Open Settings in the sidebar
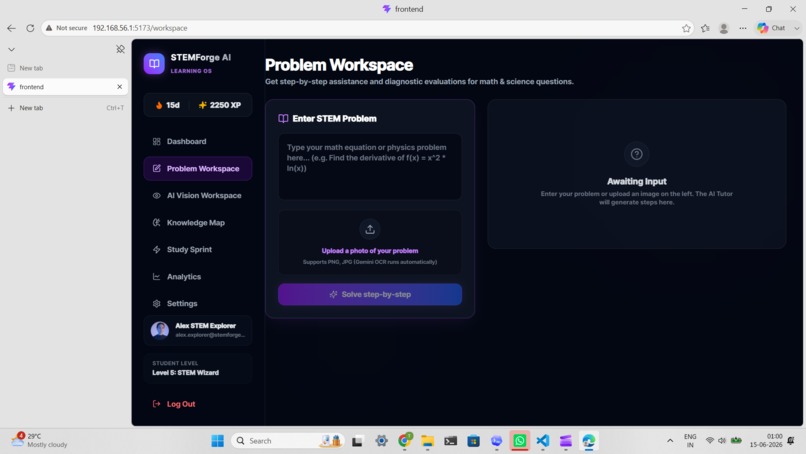Screen dimensions: 806x454 (197, 303)
